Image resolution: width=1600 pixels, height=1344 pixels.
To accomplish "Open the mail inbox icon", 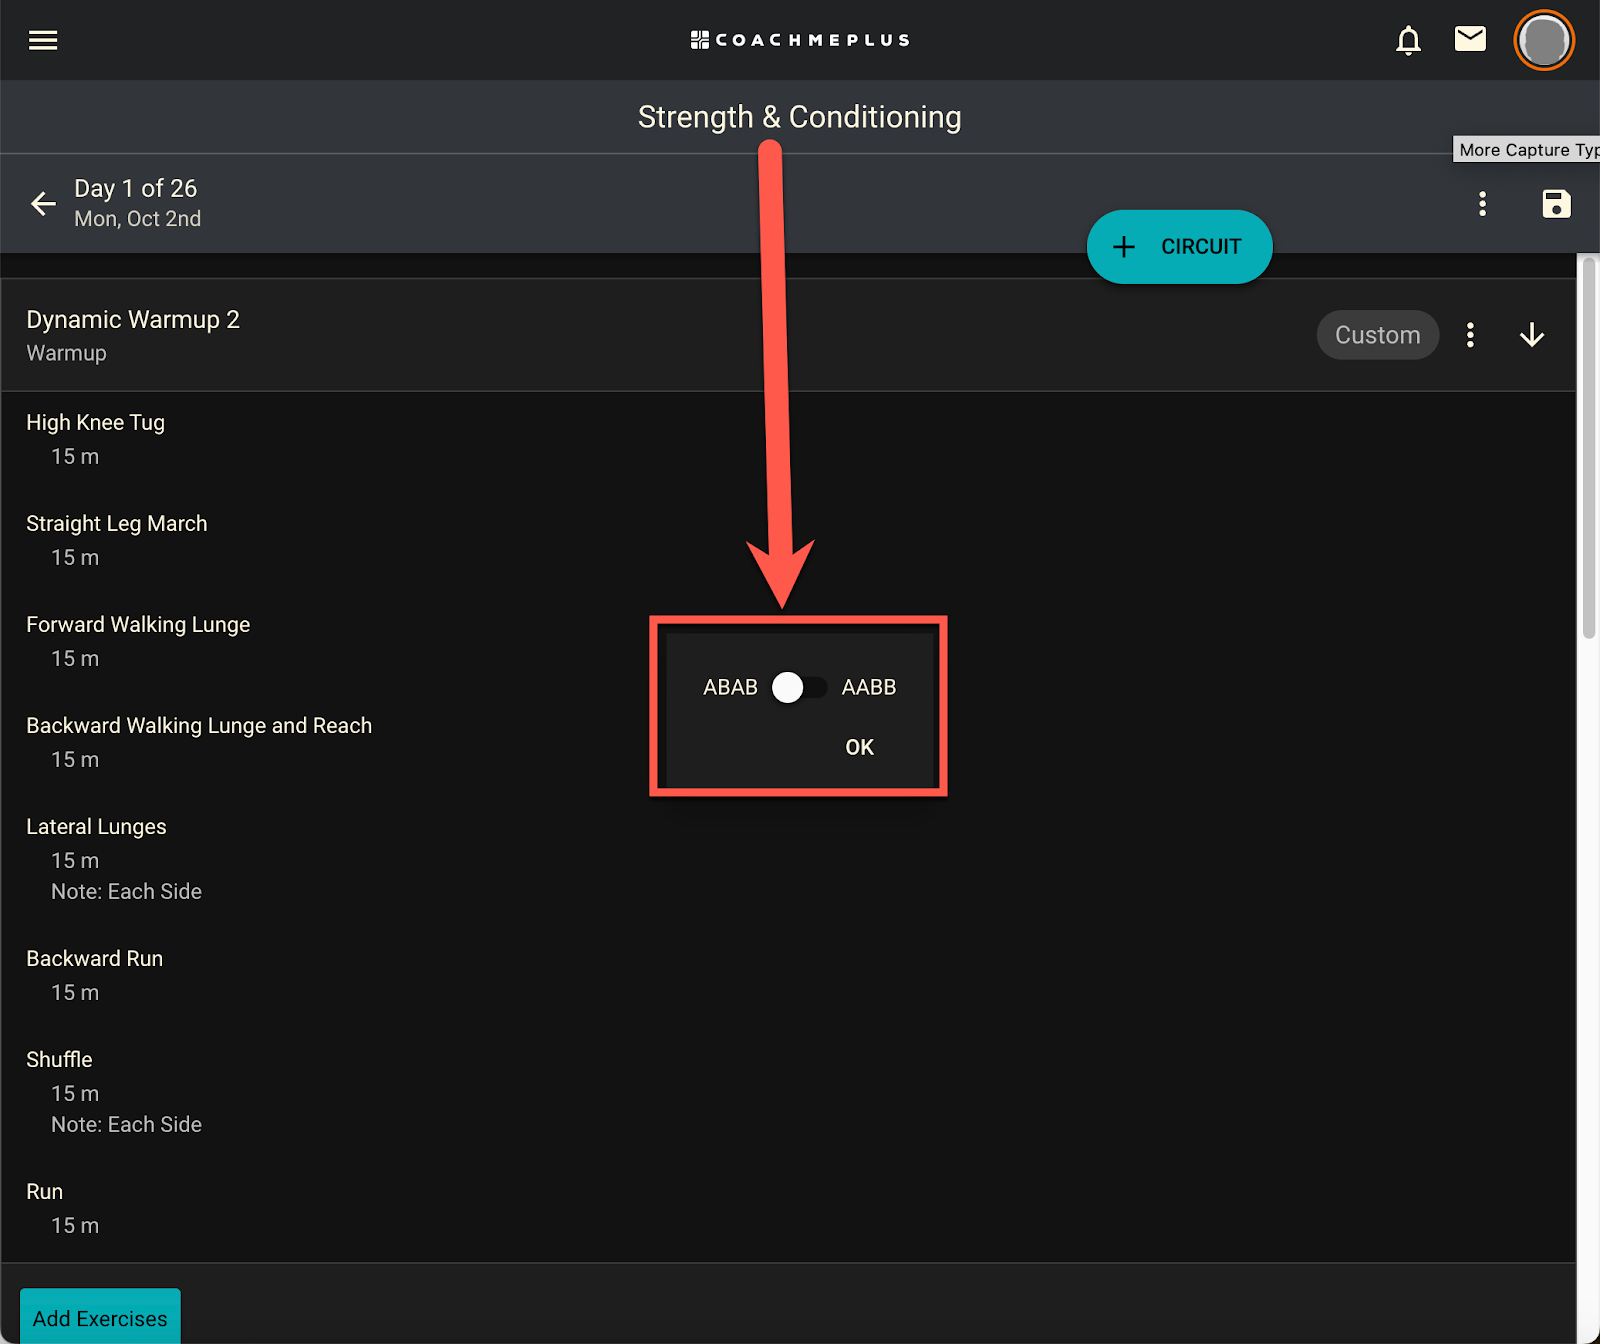I will (x=1470, y=39).
